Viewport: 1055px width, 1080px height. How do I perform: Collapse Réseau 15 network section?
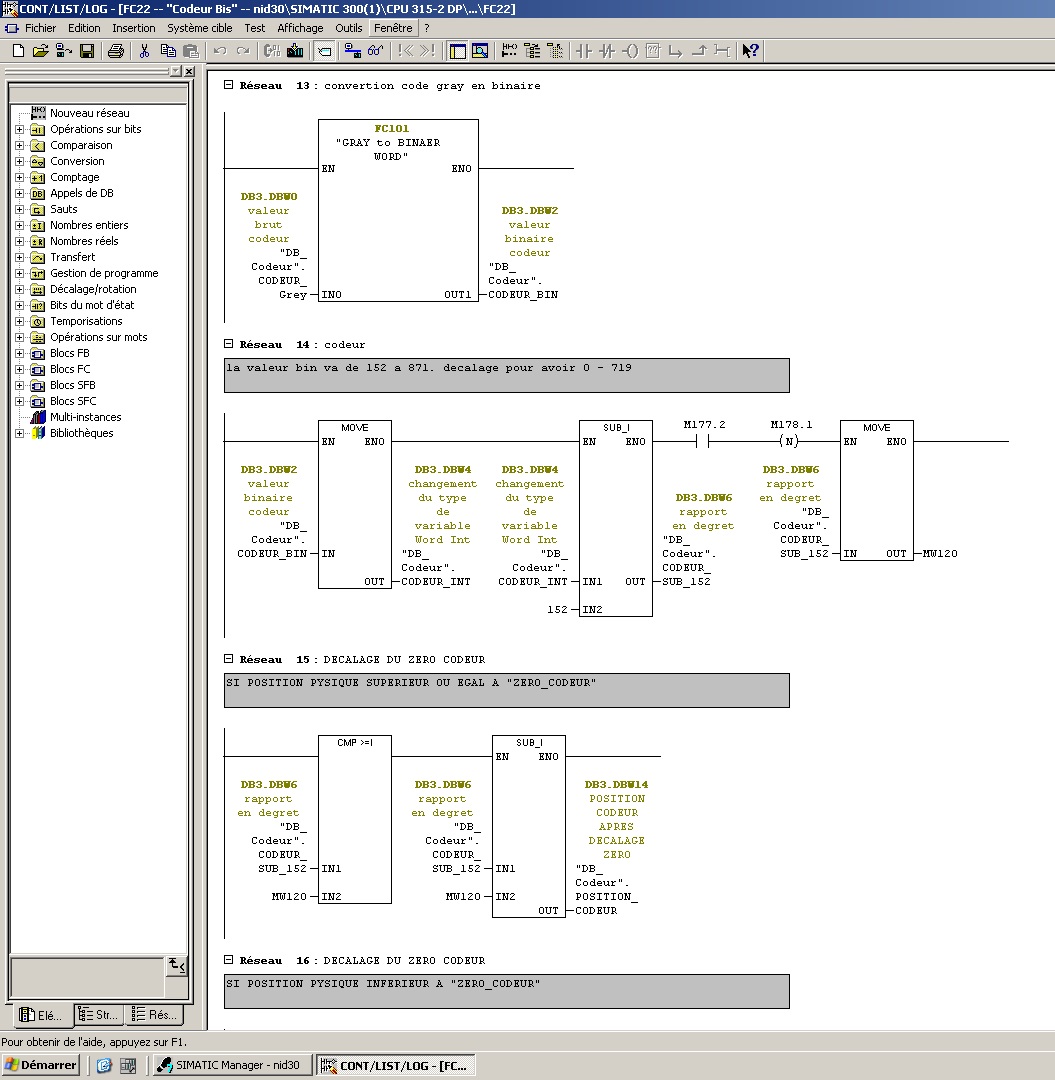click(229, 660)
